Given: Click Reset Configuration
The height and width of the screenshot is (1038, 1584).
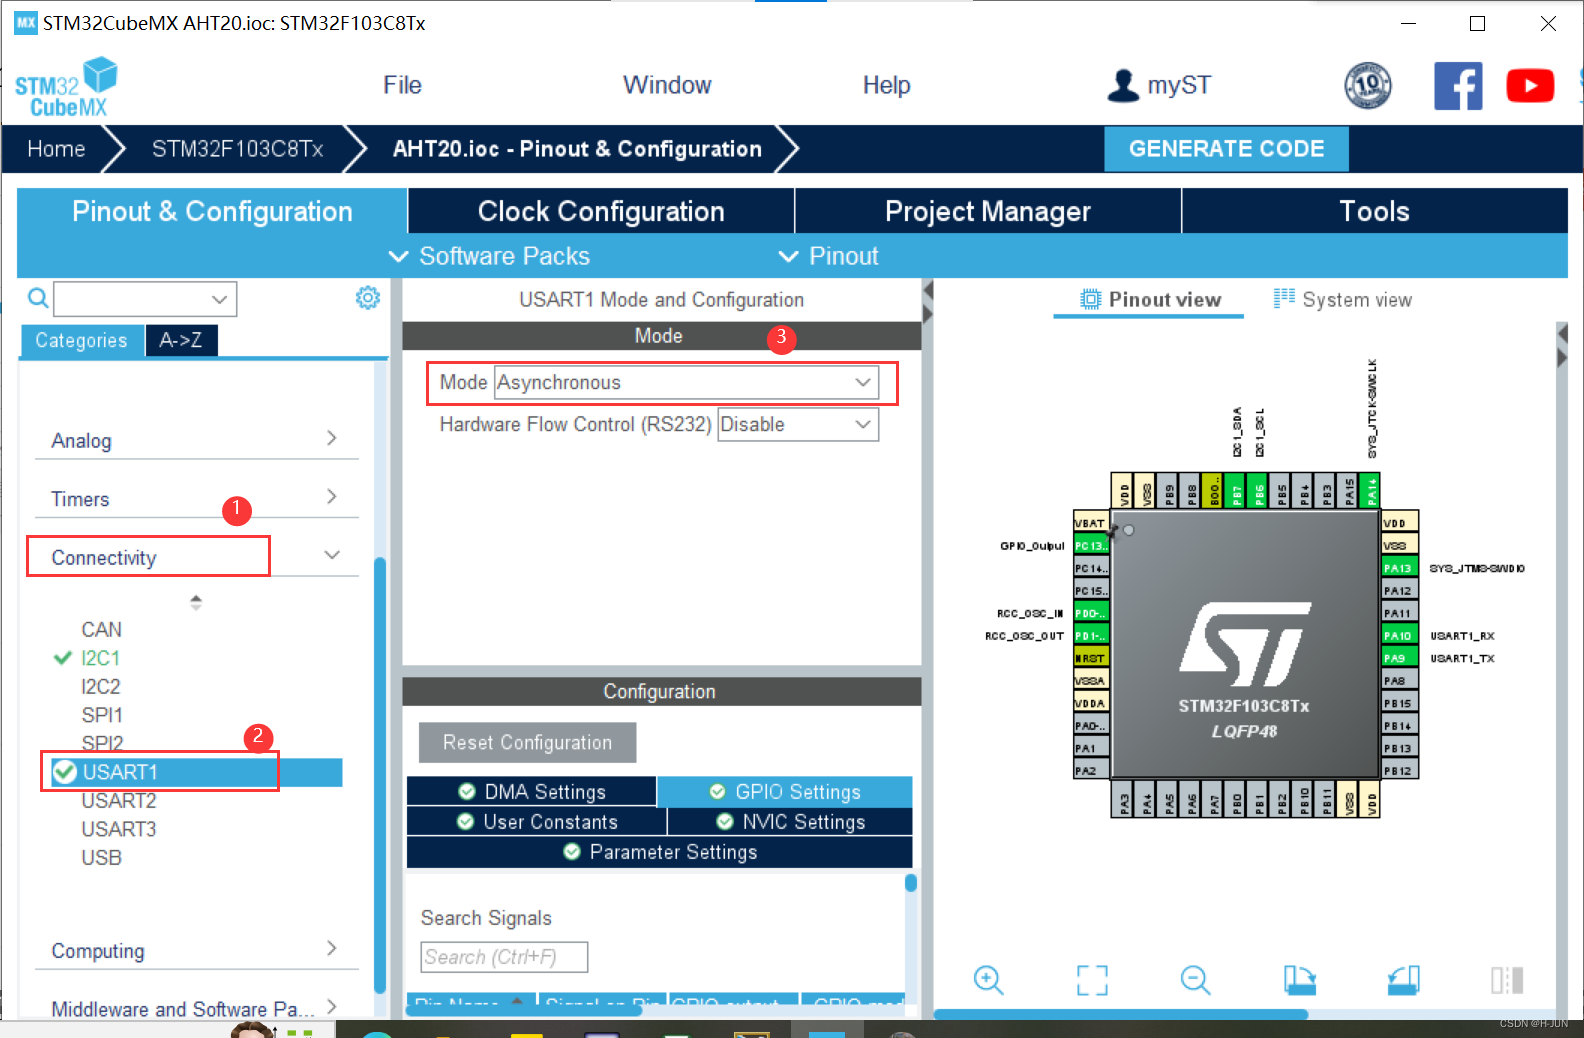Looking at the screenshot, I should click(x=527, y=742).
